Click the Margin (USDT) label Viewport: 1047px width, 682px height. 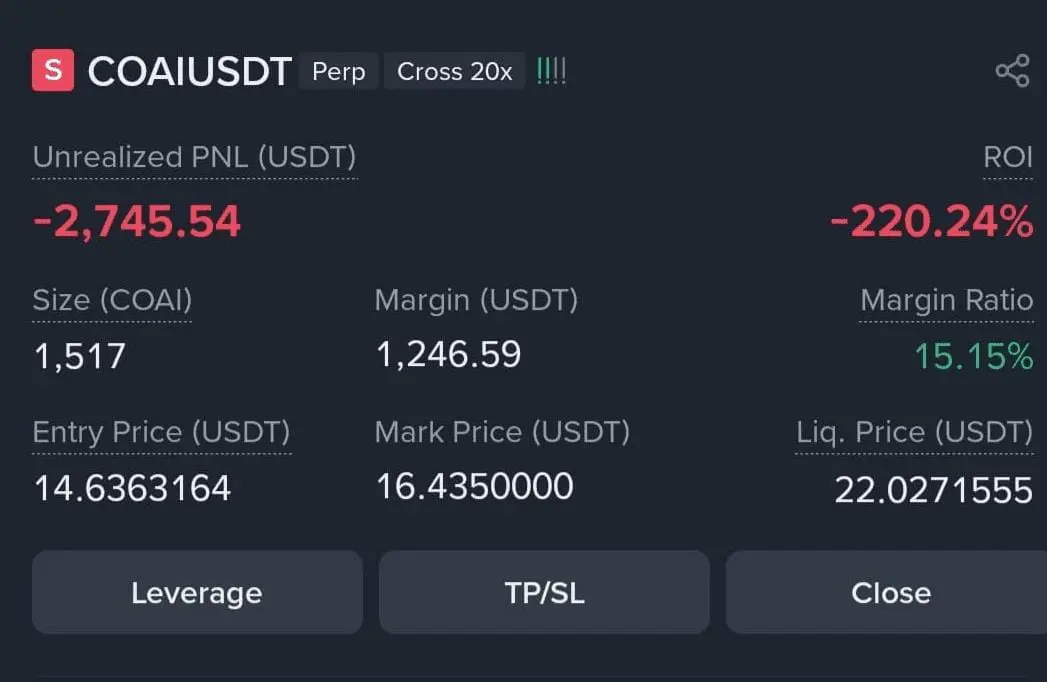click(476, 300)
